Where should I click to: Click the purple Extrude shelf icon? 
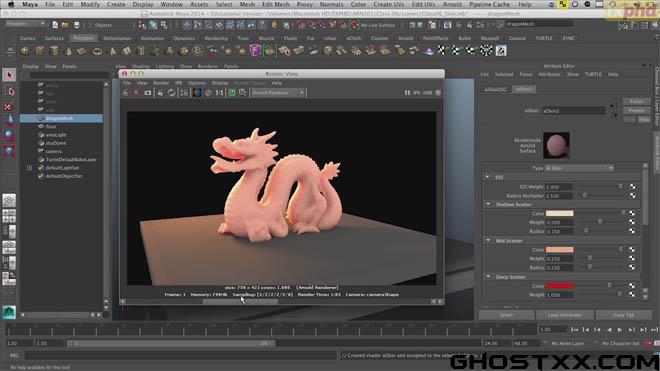point(255,51)
